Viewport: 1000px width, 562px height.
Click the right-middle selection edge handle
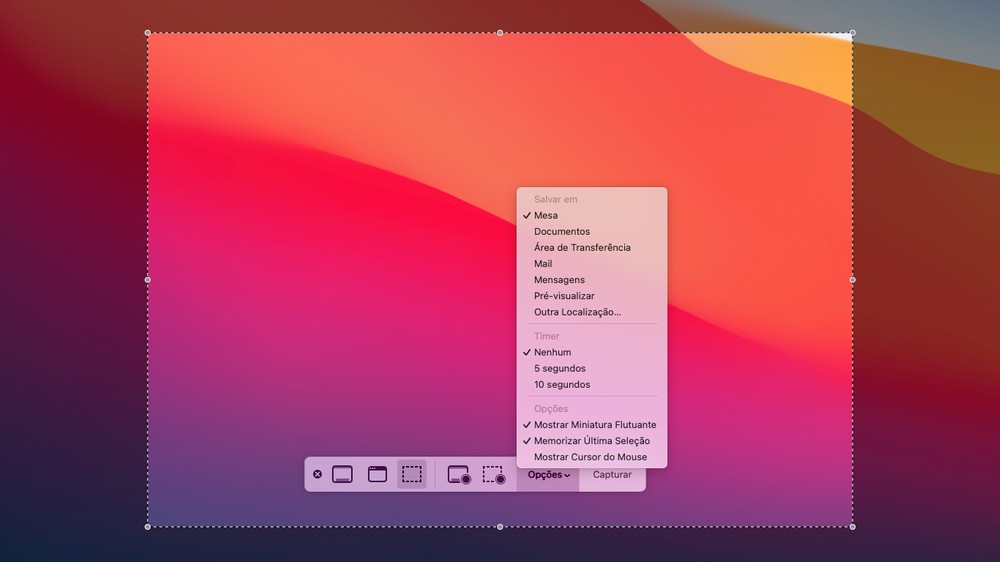[852, 280]
